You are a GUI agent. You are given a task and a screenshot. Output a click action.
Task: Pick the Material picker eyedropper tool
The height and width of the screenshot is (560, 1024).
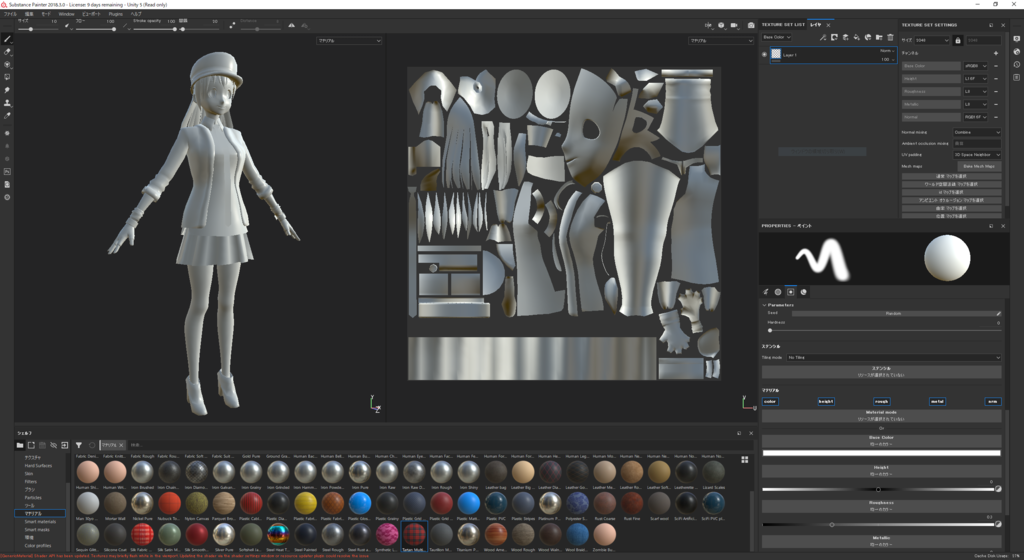(x=7, y=116)
